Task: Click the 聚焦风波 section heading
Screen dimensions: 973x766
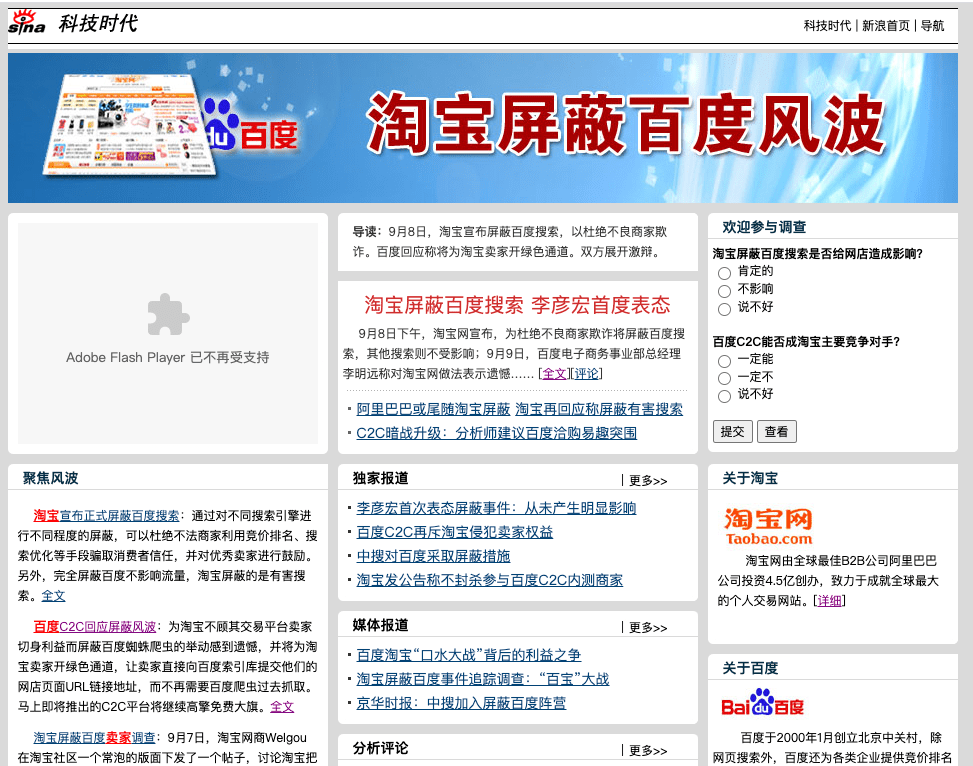Action: [50, 478]
